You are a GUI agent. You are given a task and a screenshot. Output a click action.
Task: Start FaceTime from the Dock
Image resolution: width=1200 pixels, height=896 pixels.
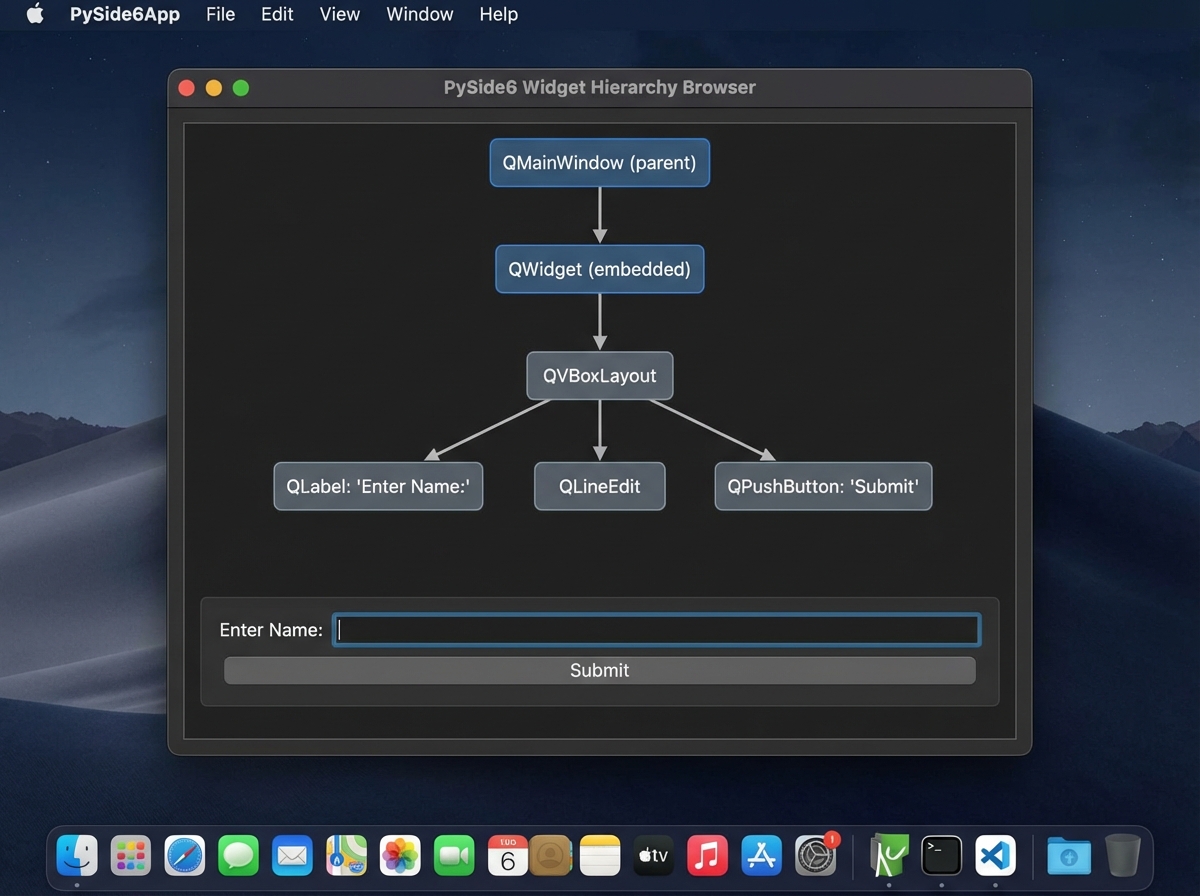point(454,855)
